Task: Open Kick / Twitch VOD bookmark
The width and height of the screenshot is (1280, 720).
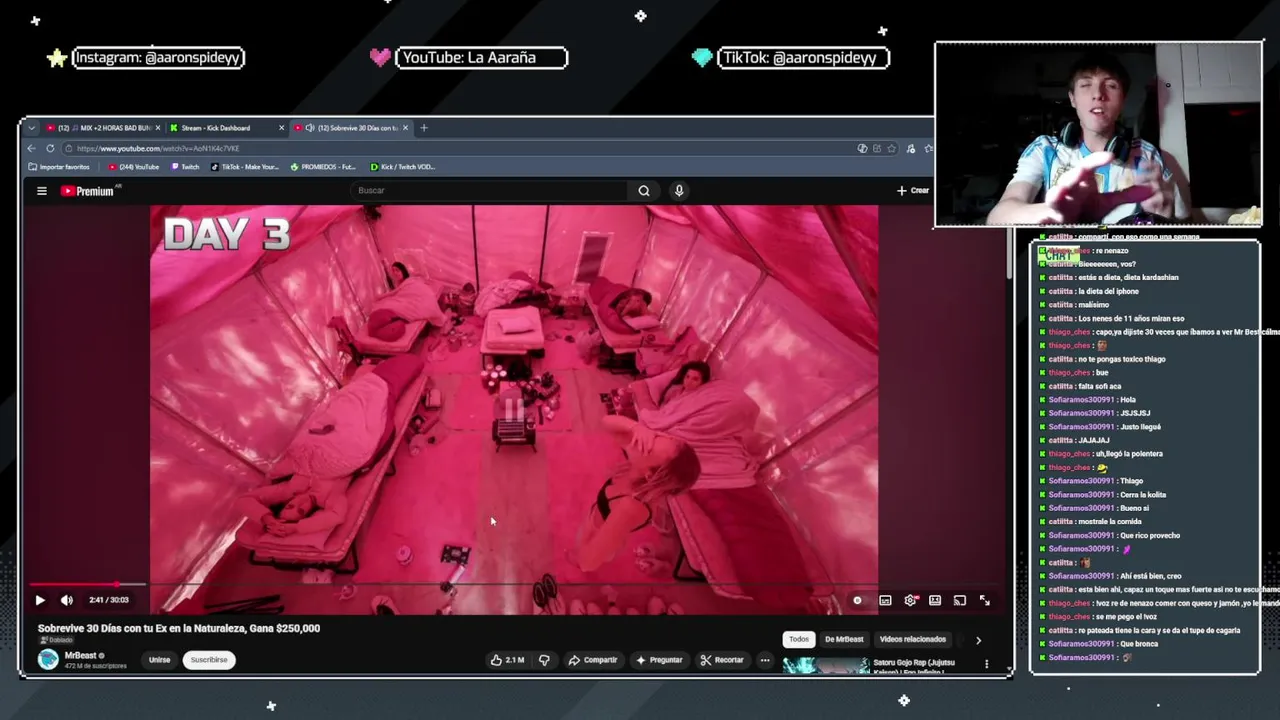Action: coord(403,167)
